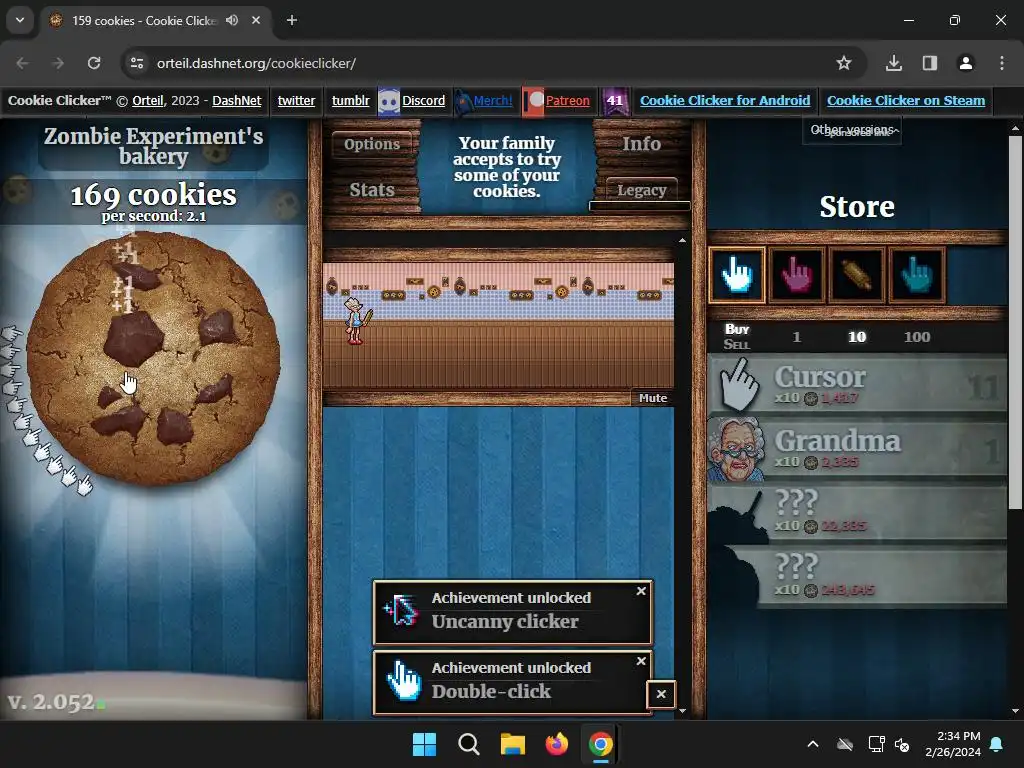The width and height of the screenshot is (1024, 768).
Task: Open File Explorer from the taskbar
Action: click(x=513, y=744)
